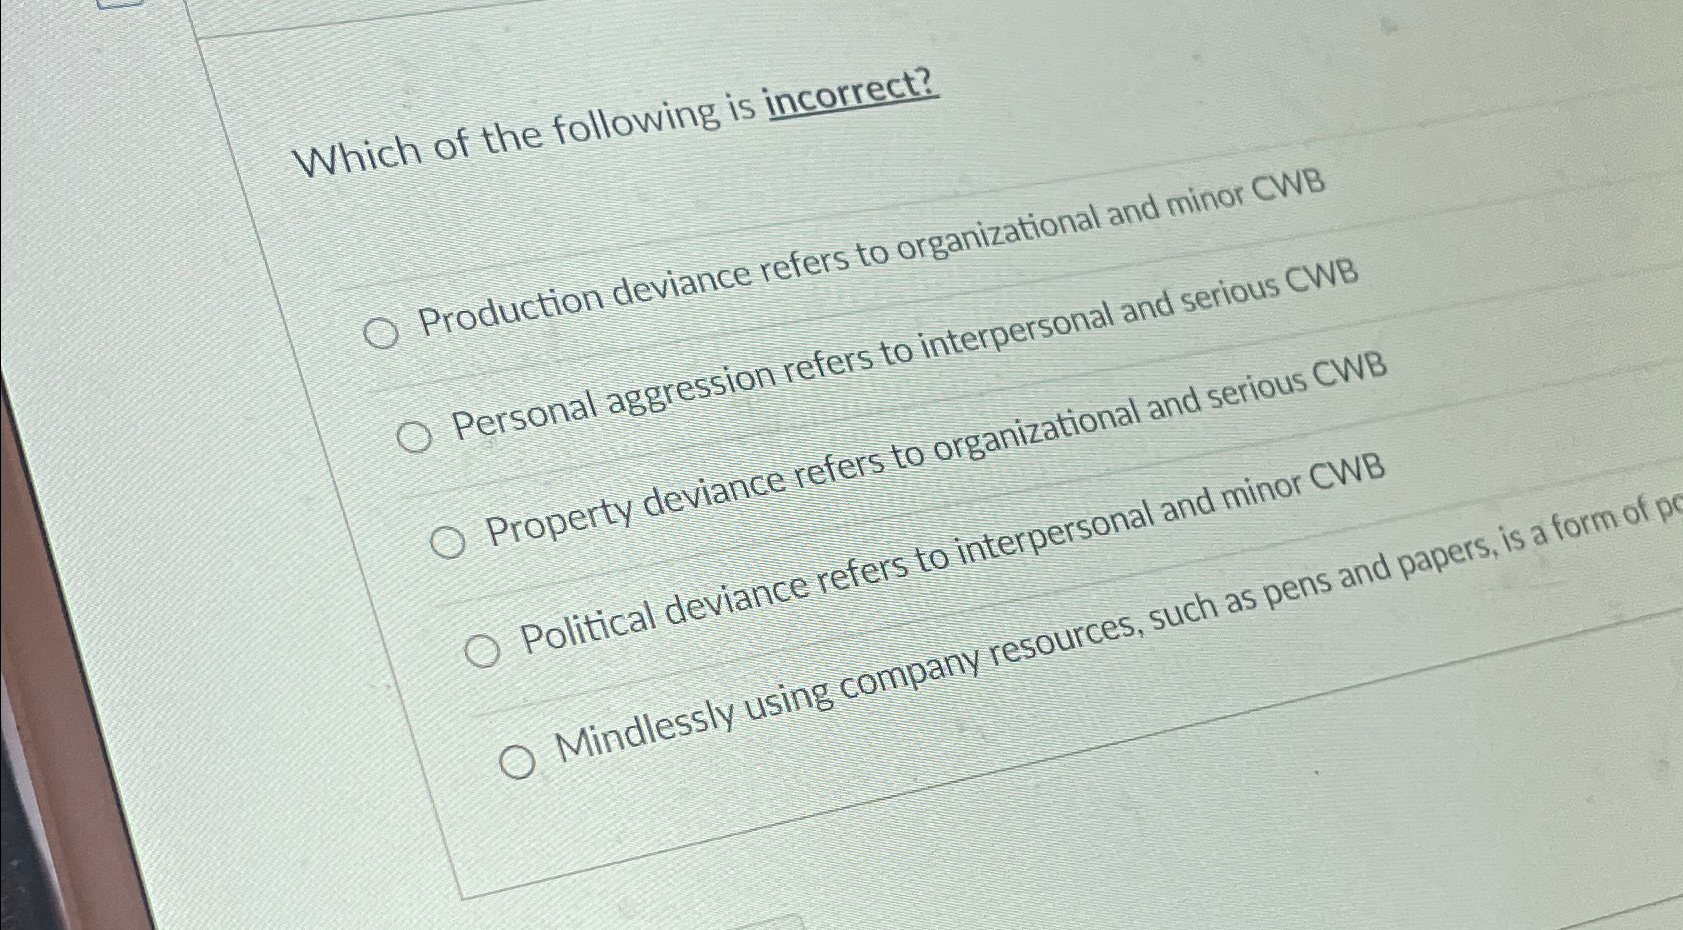1683x930 pixels.
Task: Click the radio button beside Property deviance
Action: [450, 542]
